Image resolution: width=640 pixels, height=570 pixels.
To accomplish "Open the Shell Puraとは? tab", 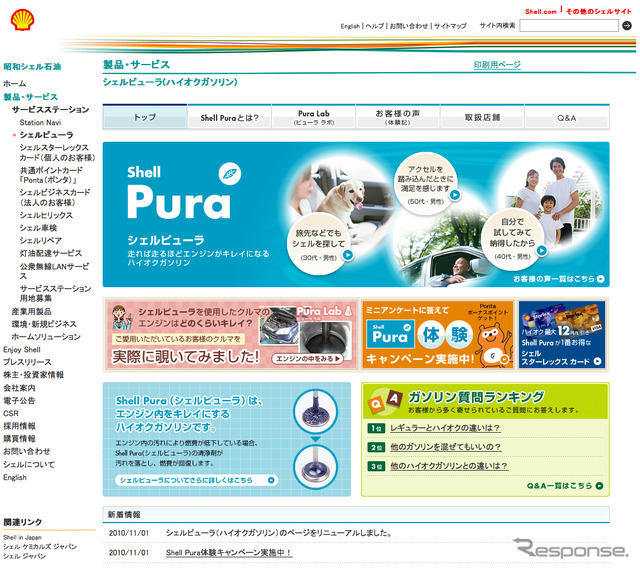I will (230, 117).
